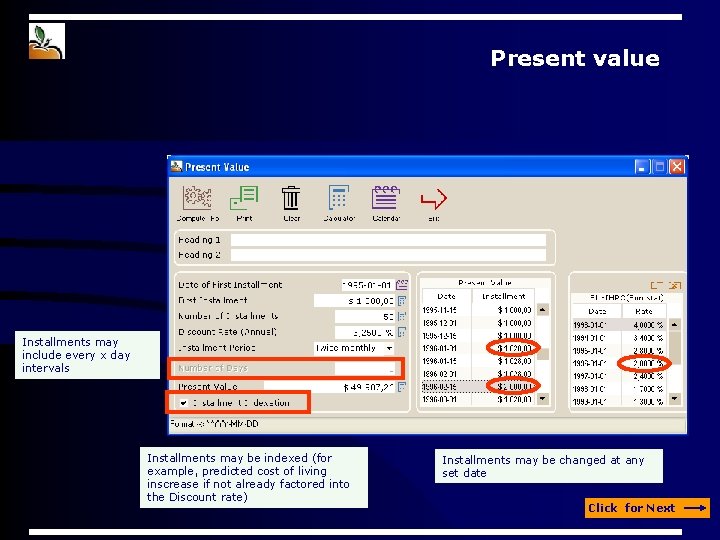Close the Present Value window
Screen dimensions: 720x540
coord(676,167)
